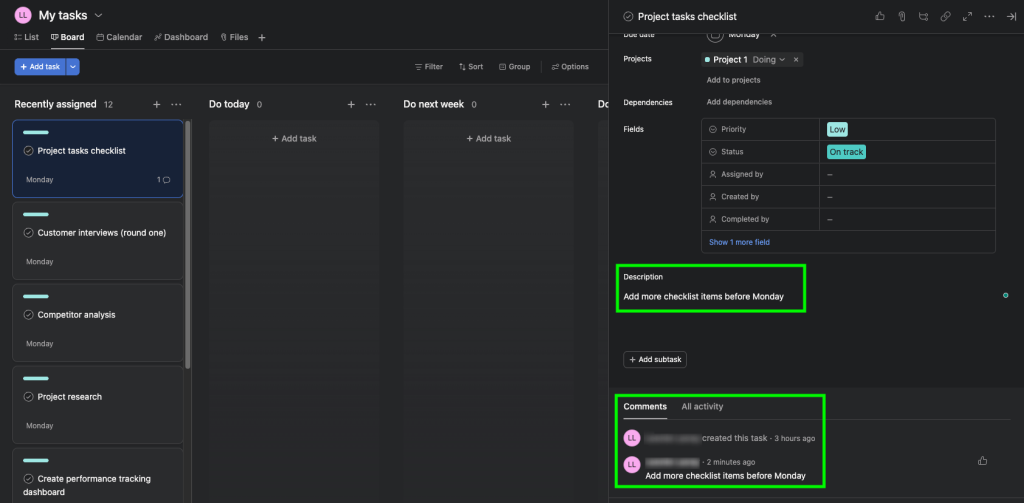The width and height of the screenshot is (1024, 503).
Task: Open the Sort options
Action: pos(471,67)
